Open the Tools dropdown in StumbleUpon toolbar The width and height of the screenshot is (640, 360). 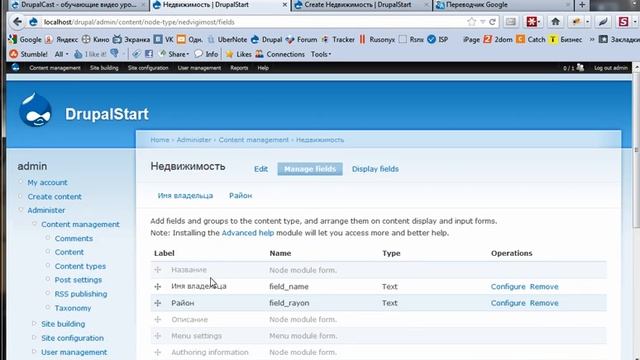[321, 54]
